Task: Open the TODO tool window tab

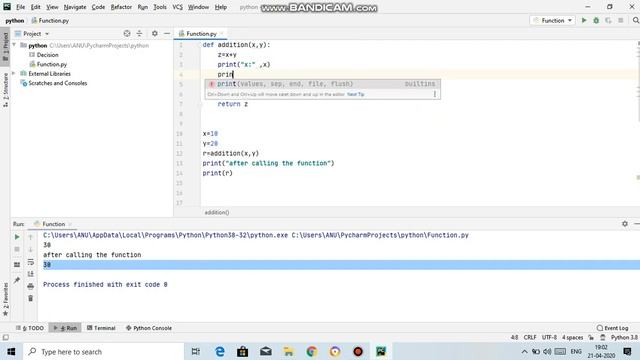Action: 30,328
